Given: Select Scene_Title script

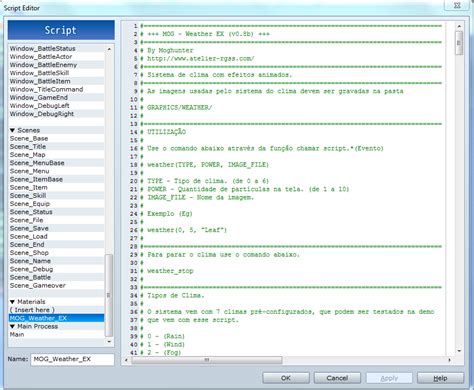Looking at the screenshot, I should pyautogui.click(x=57, y=147).
